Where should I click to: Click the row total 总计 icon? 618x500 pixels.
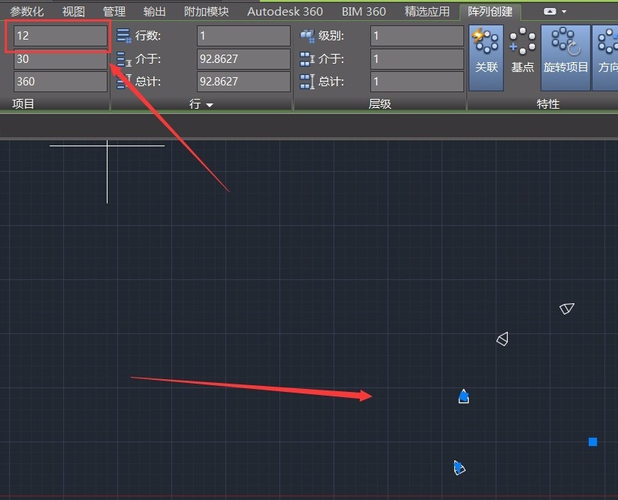(x=124, y=81)
